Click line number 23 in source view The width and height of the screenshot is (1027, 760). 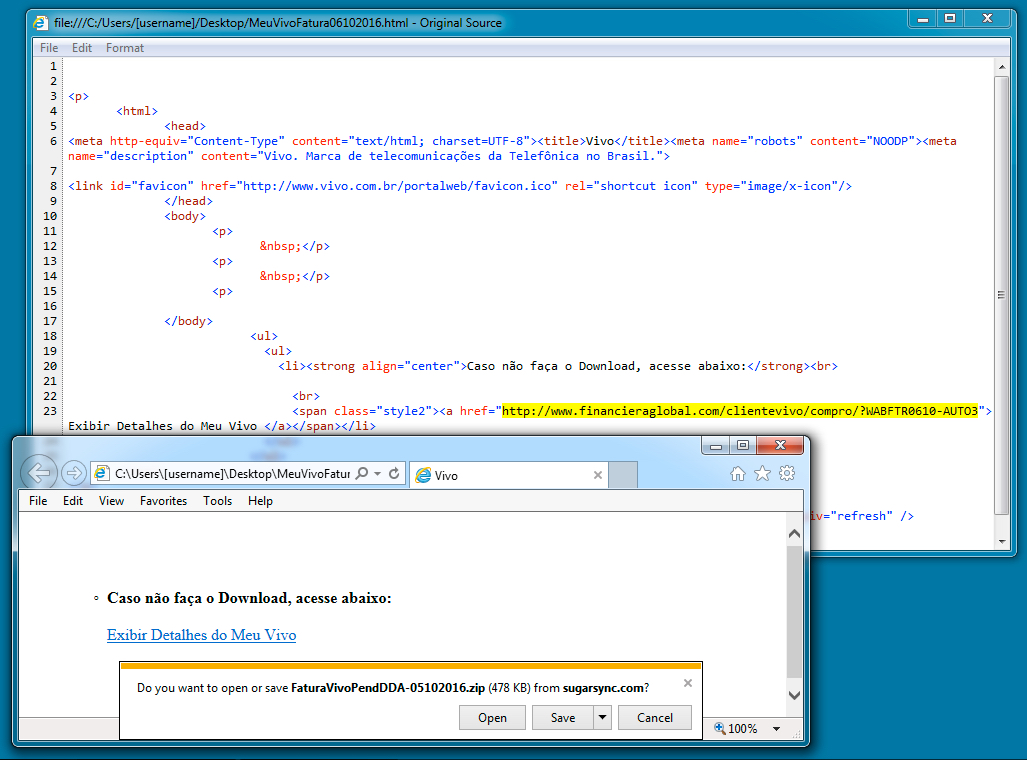(50, 411)
